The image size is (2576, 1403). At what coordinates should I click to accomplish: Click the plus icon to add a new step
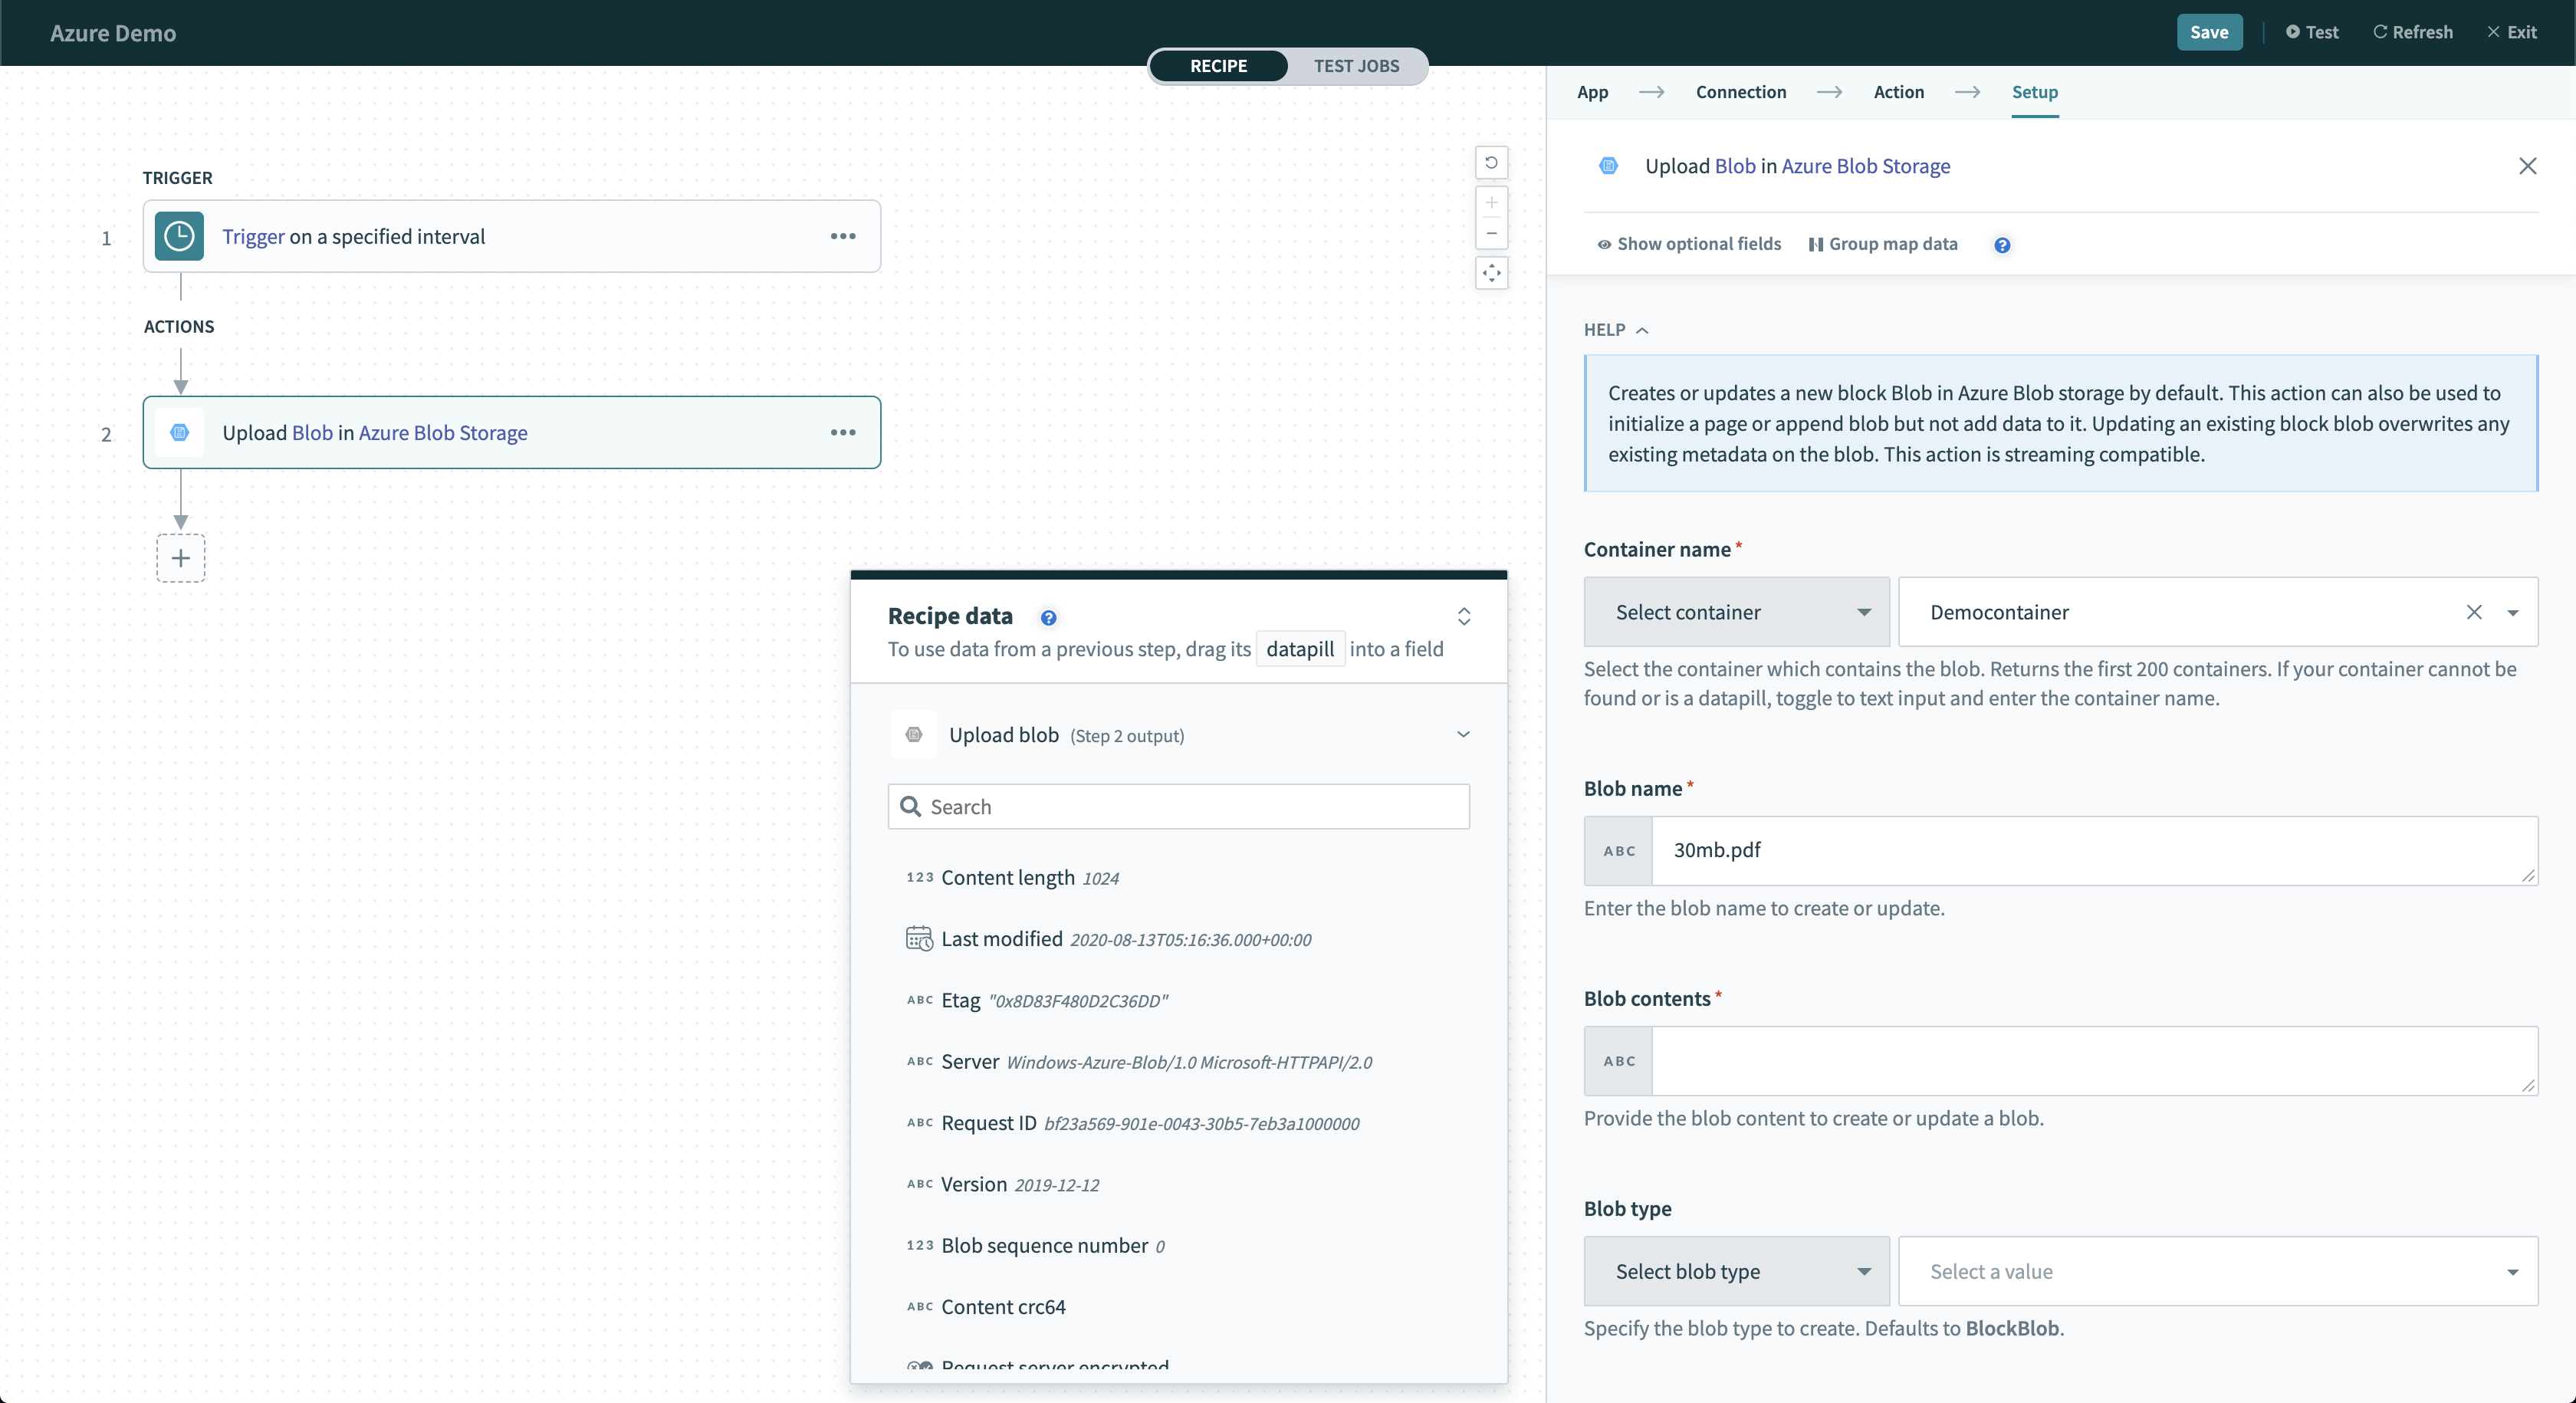[x=181, y=558]
